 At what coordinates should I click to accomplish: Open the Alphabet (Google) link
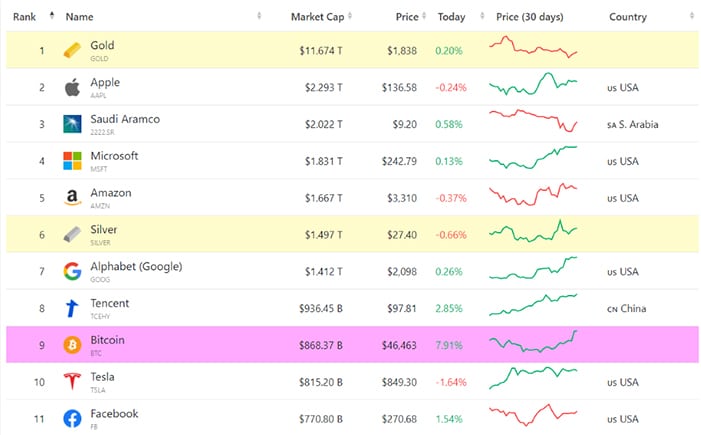[x=136, y=266]
